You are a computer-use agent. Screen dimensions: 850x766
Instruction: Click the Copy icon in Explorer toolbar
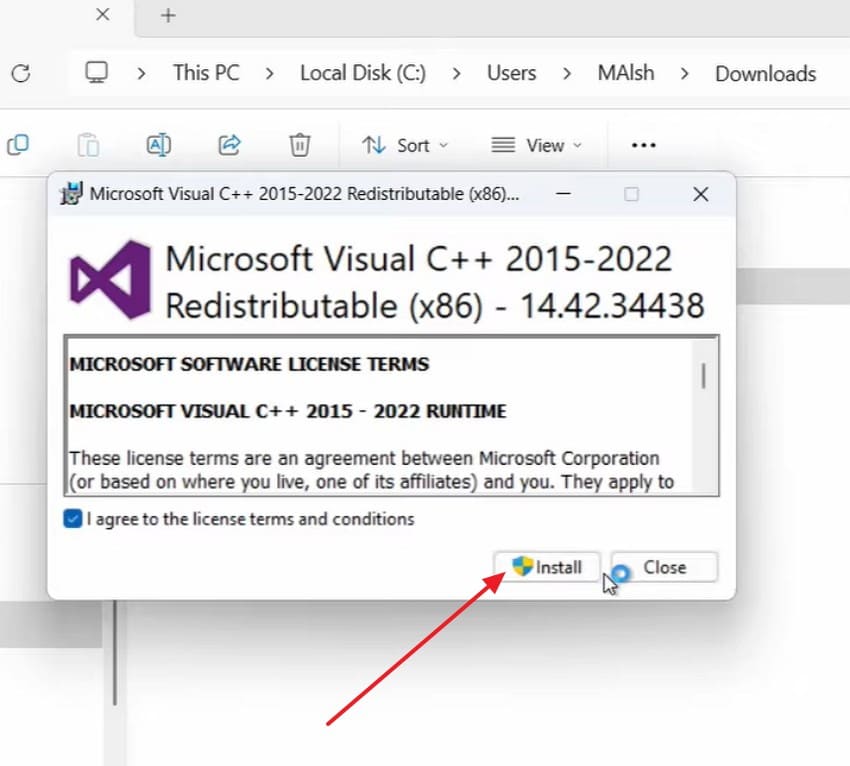[18, 145]
